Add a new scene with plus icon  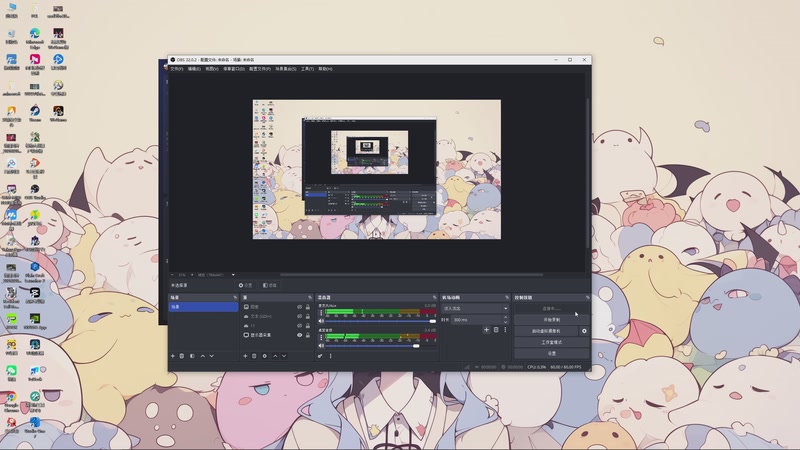coord(172,356)
